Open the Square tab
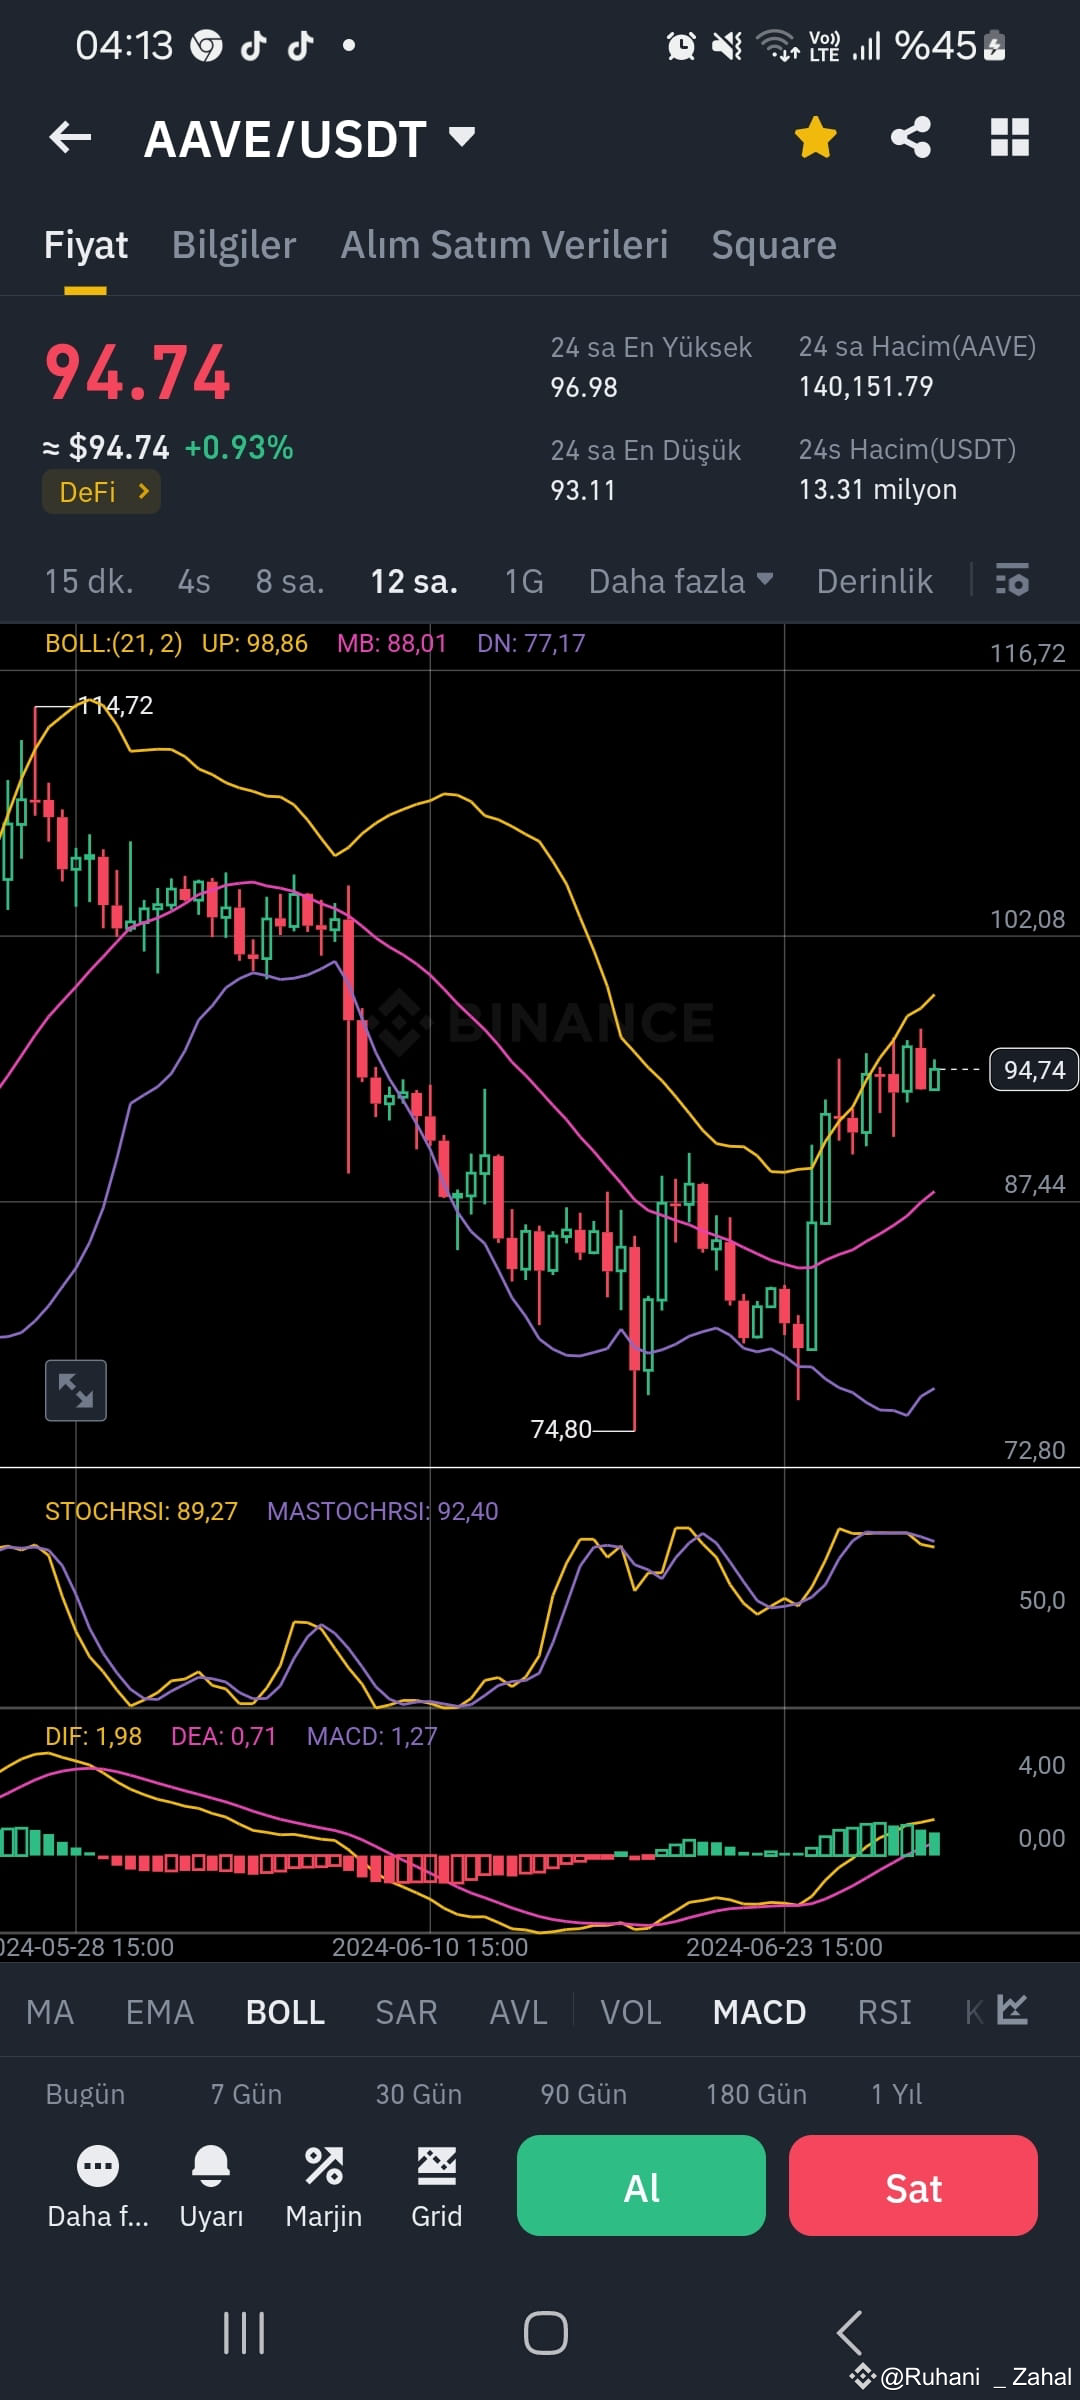This screenshot has width=1080, height=2400. click(x=774, y=245)
